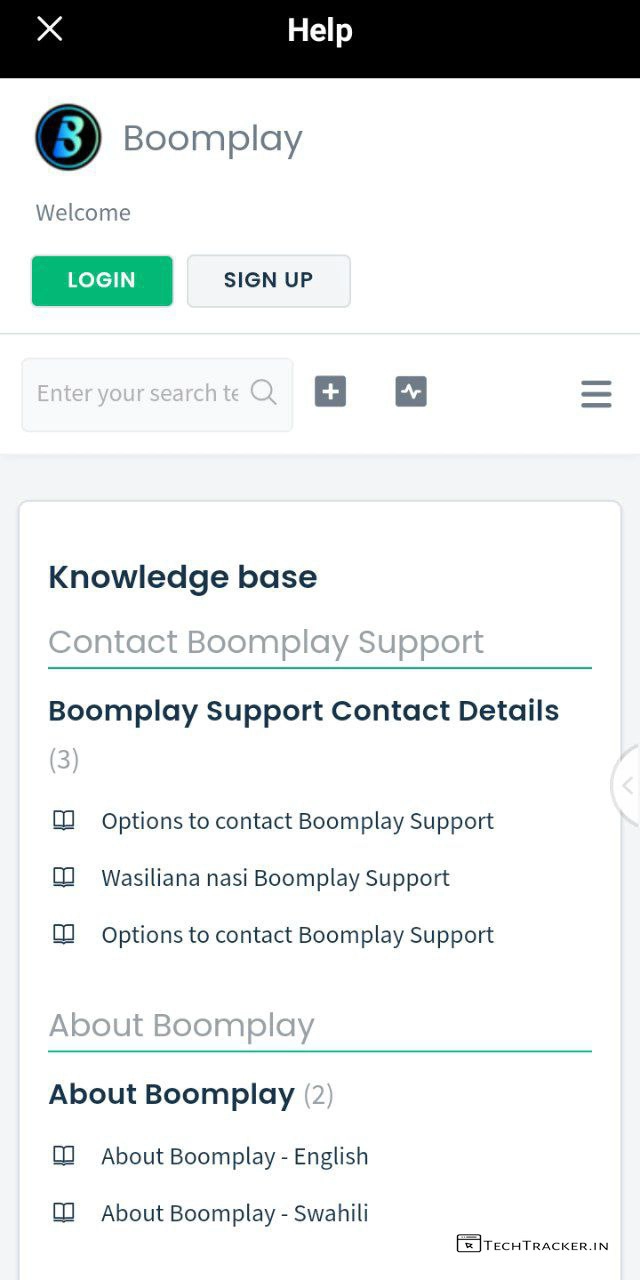
Task: Click book icon beside About Boomplay - Swahili
Action: [64, 1213]
